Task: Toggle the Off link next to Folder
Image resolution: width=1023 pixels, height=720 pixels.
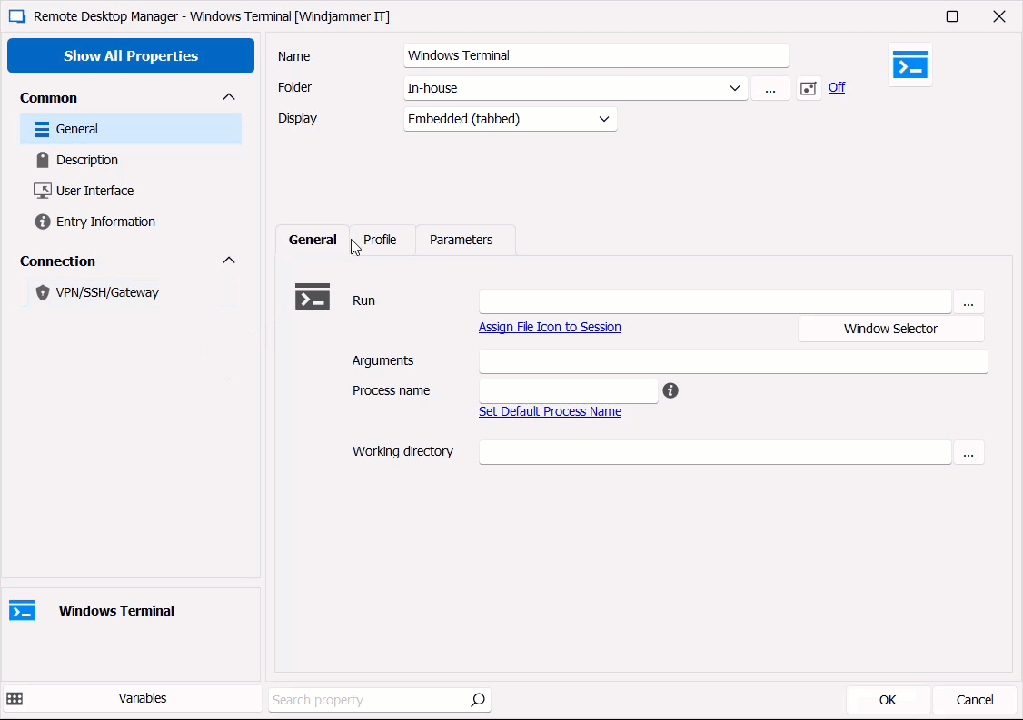Action: click(x=836, y=88)
